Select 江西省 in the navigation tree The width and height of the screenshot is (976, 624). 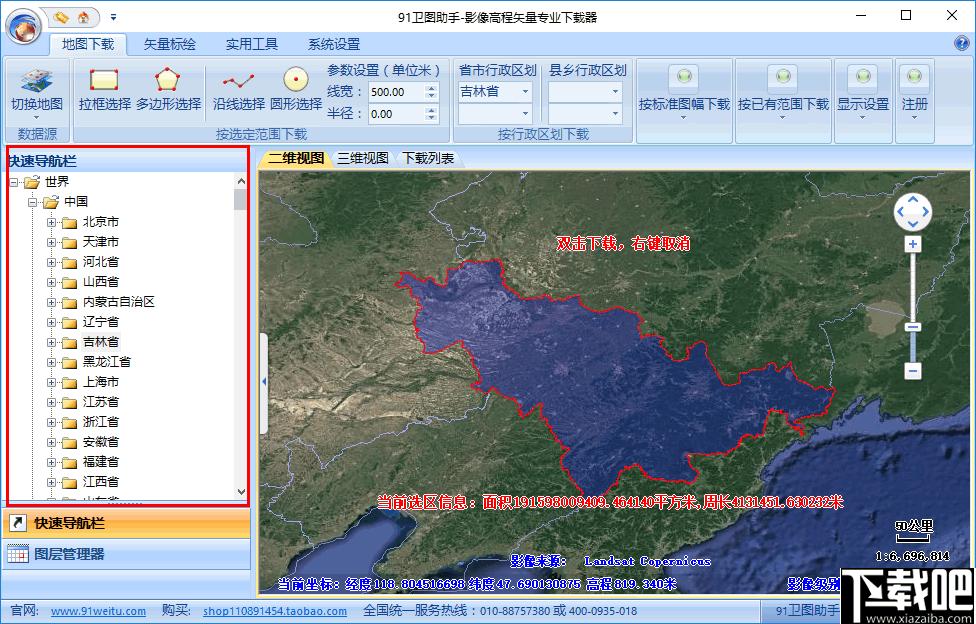(x=100, y=481)
